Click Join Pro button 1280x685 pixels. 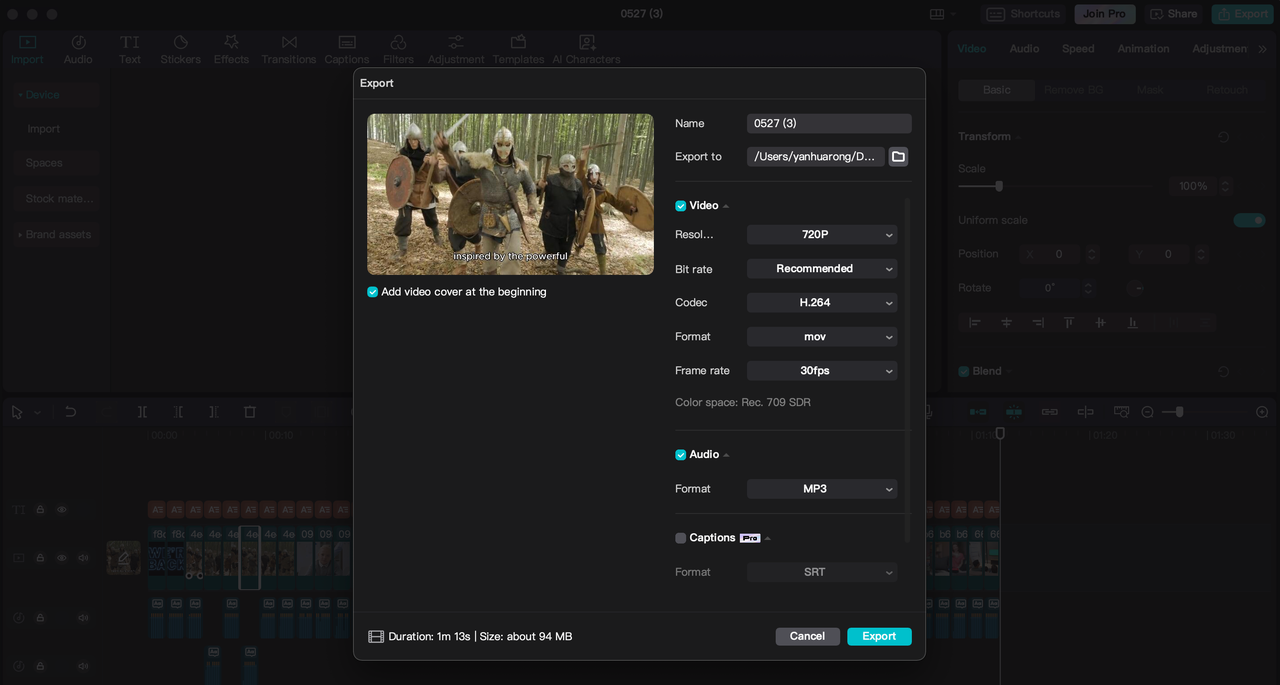pyautogui.click(x=1104, y=14)
